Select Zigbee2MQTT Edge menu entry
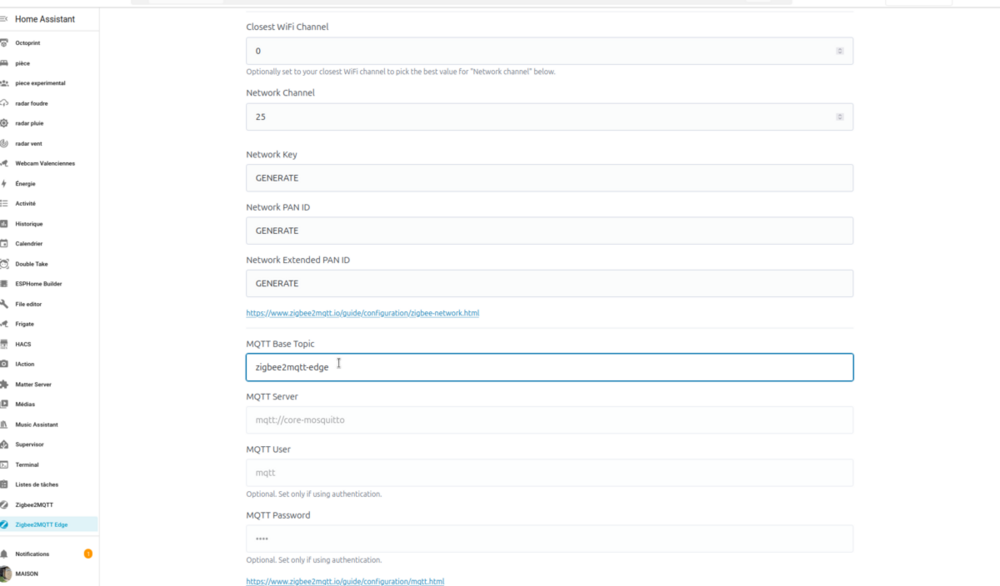 click(x=48, y=525)
